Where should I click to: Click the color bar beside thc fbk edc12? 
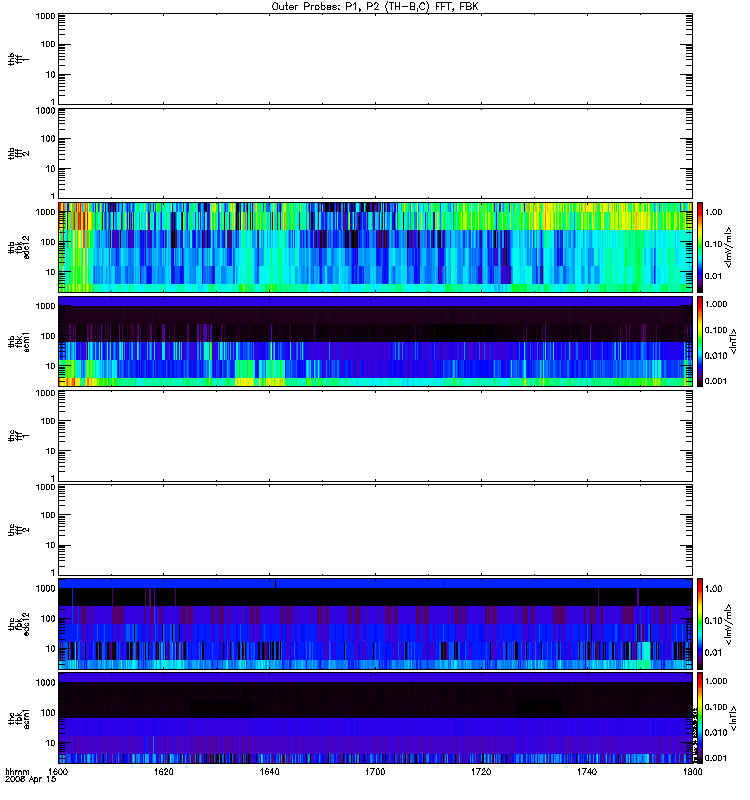pyautogui.click(x=700, y=623)
